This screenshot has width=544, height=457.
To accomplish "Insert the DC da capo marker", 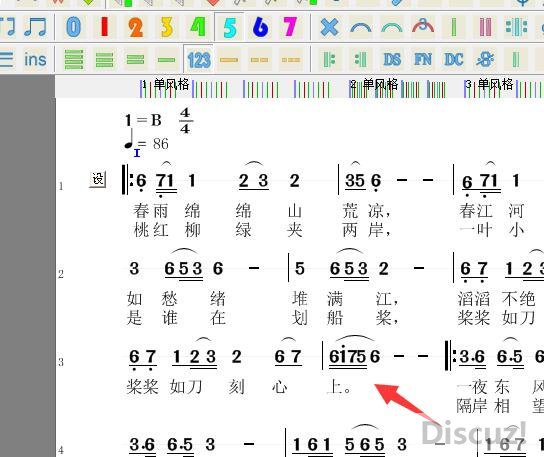I will click(454, 59).
